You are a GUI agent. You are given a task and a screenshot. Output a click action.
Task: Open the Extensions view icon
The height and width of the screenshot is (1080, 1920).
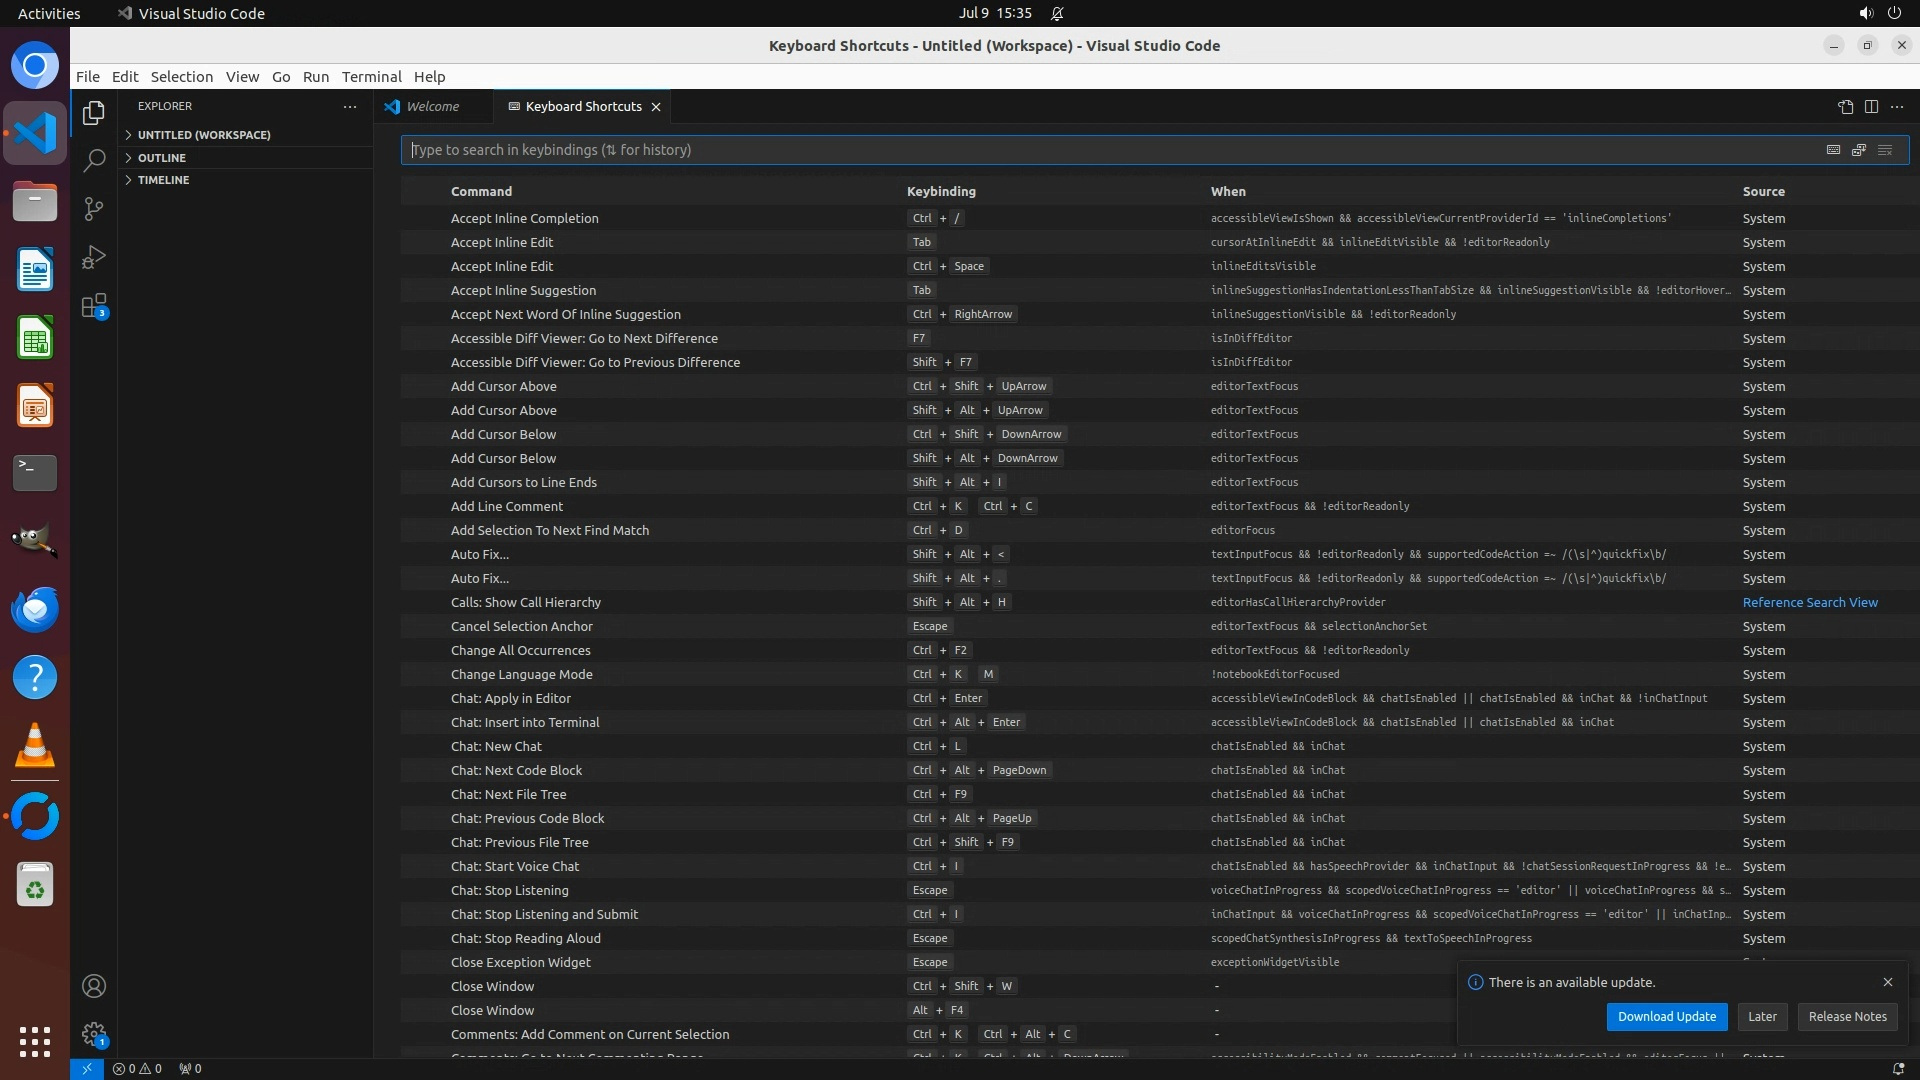coord(94,306)
